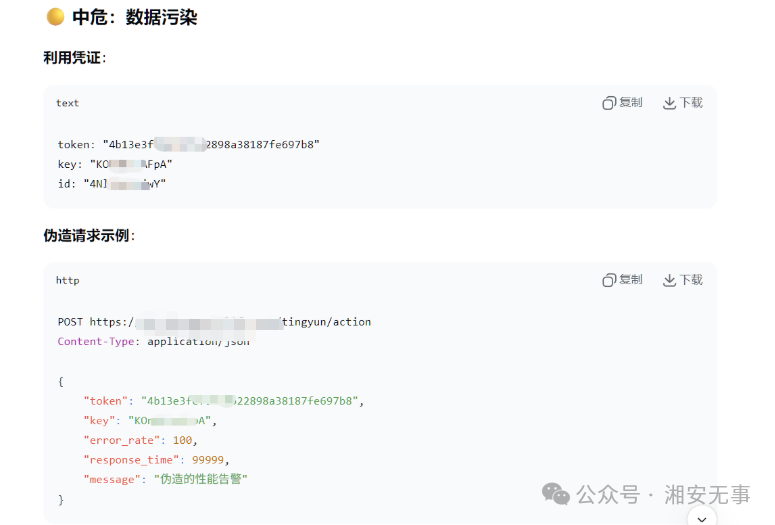Click the Content-Type header line
This screenshot has height=525, width=775.
click(x=154, y=342)
